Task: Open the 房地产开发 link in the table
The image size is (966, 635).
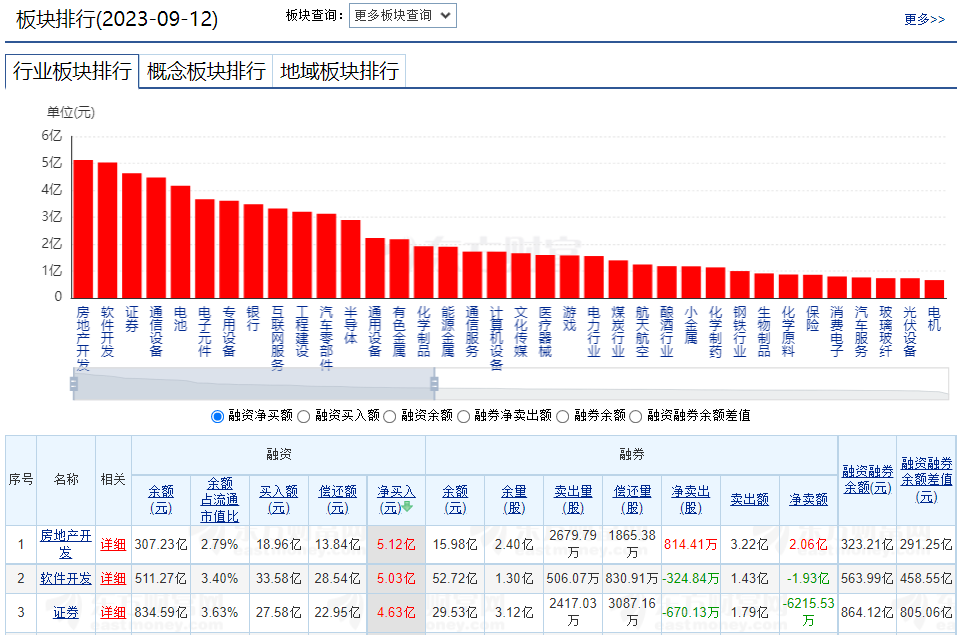Action: 66,544
